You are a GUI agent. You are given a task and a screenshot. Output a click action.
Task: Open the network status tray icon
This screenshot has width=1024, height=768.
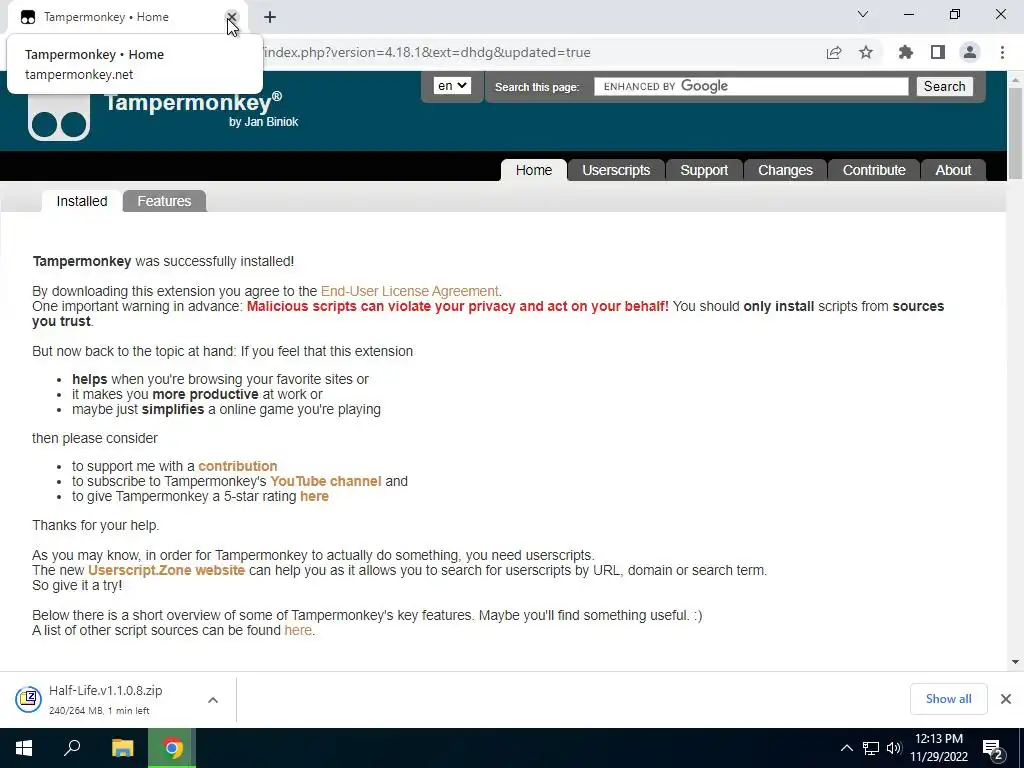[871, 748]
